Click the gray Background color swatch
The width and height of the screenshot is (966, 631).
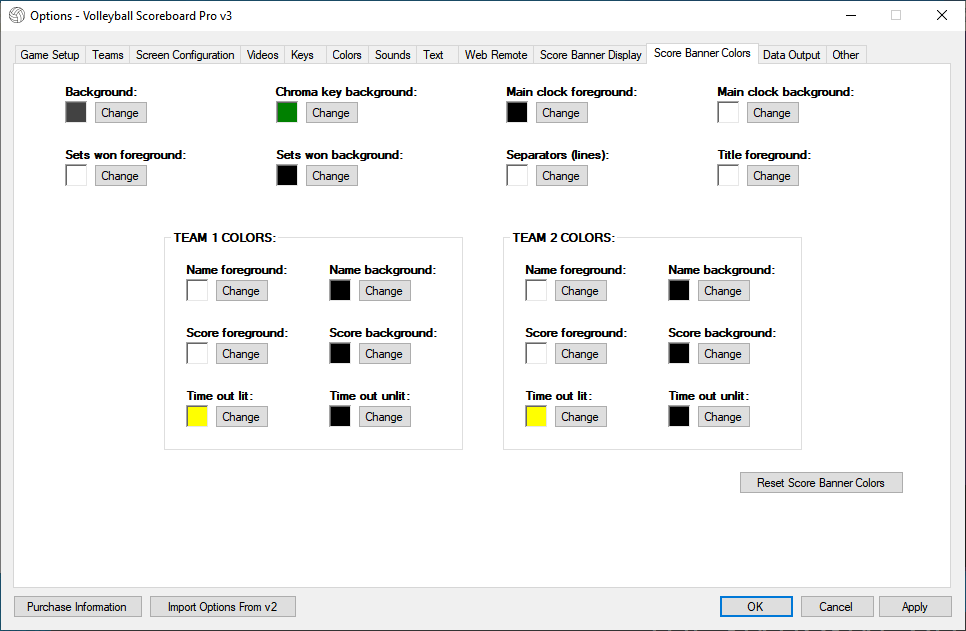[x=76, y=113]
